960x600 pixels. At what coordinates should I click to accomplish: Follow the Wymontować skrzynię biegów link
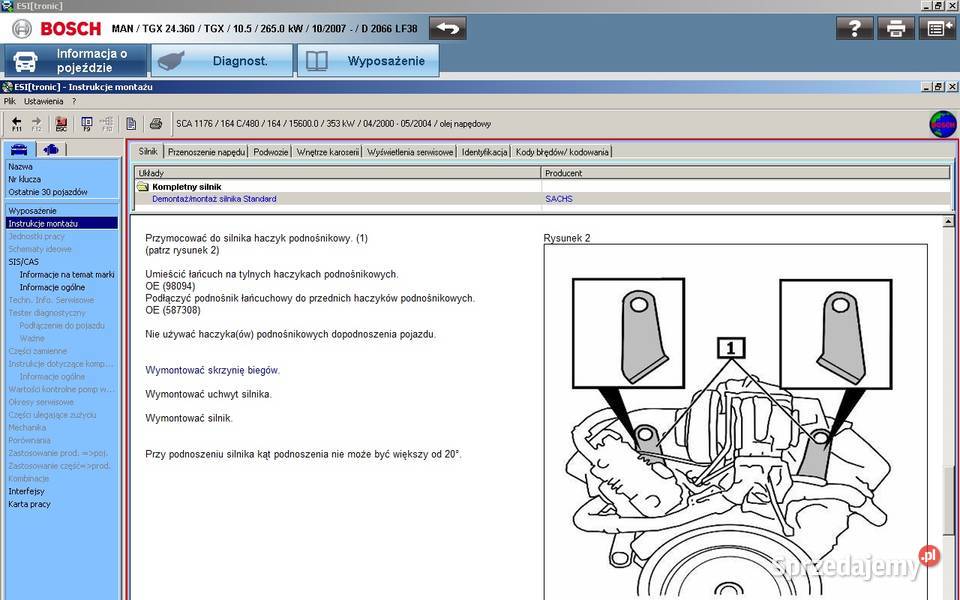[212, 370]
